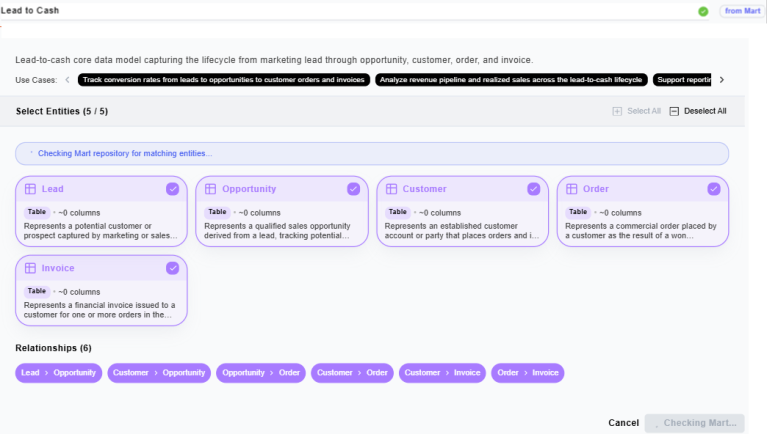Click the 'Relationships (6)' heading
Viewport: 767px width, 434px height.
click(53, 348)
